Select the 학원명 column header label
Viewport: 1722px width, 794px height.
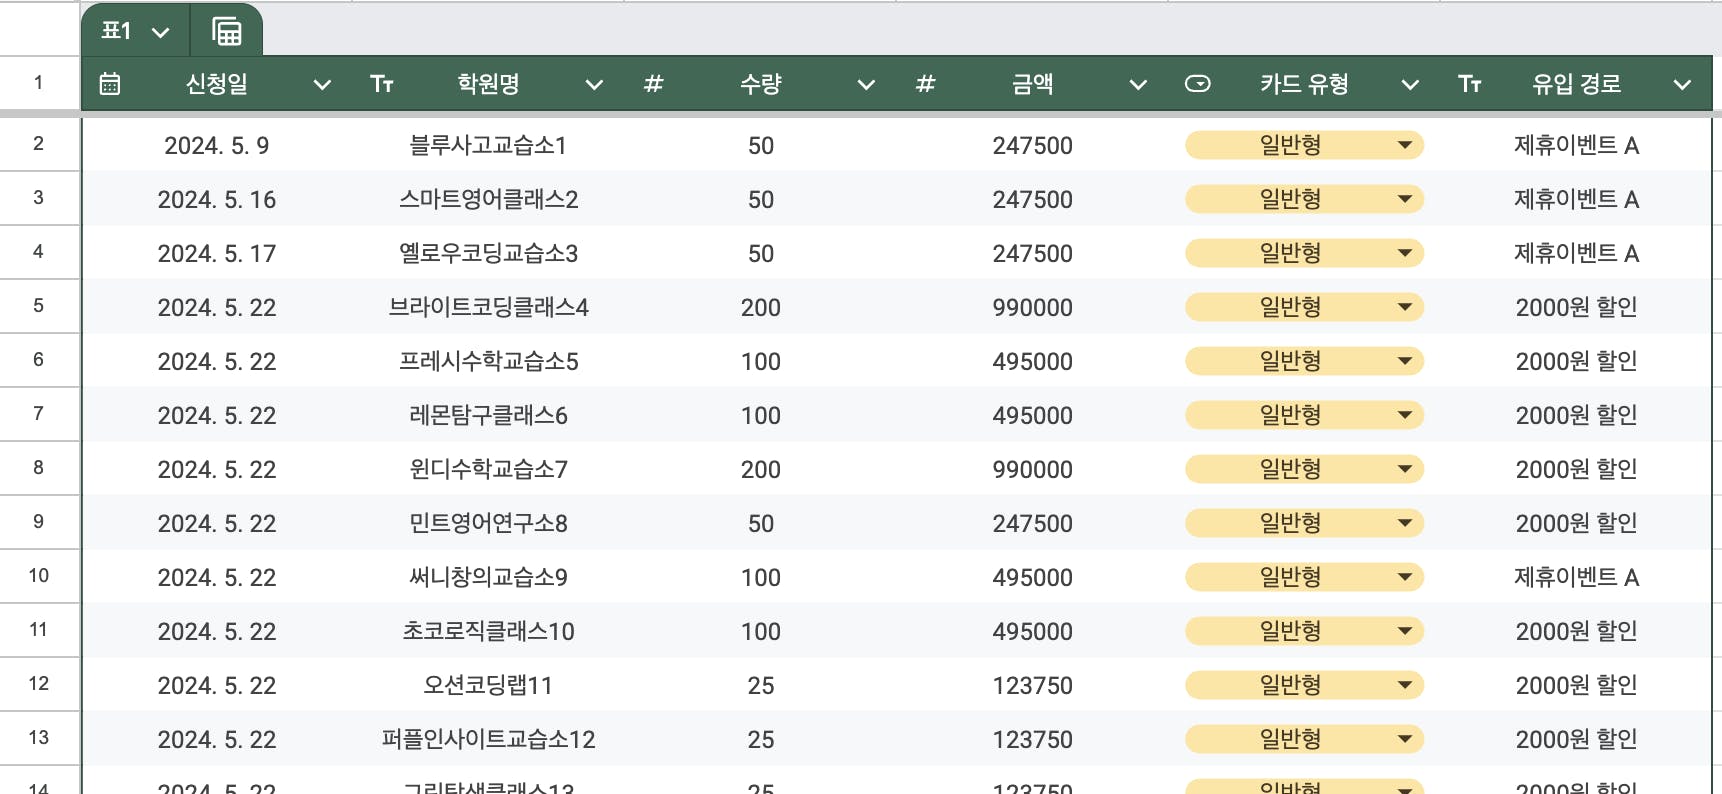tap(488, 84)
